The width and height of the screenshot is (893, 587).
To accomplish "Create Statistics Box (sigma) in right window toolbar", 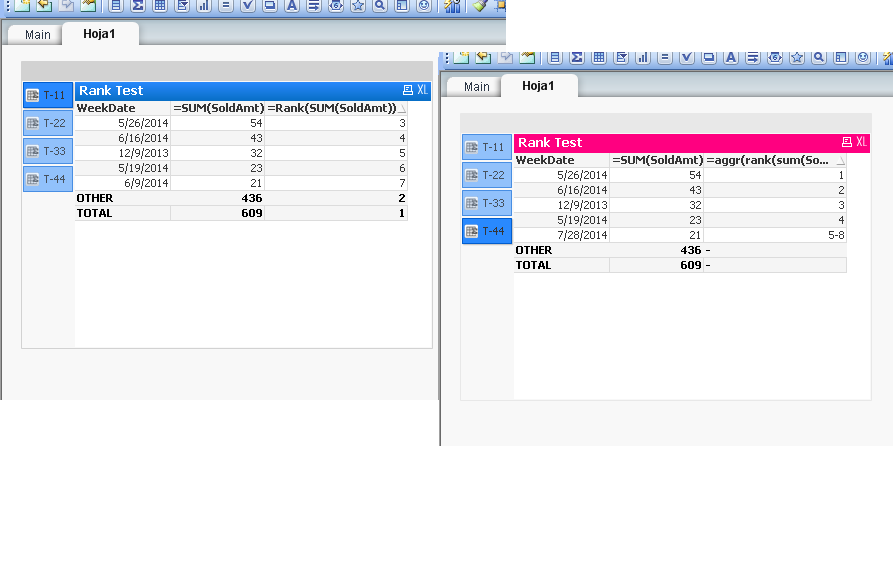I will pyautogui.click(x=577, y=57).
